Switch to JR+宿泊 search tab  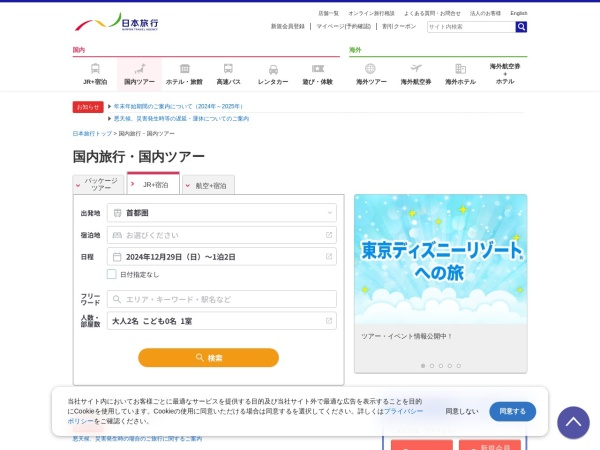point(153,184)
